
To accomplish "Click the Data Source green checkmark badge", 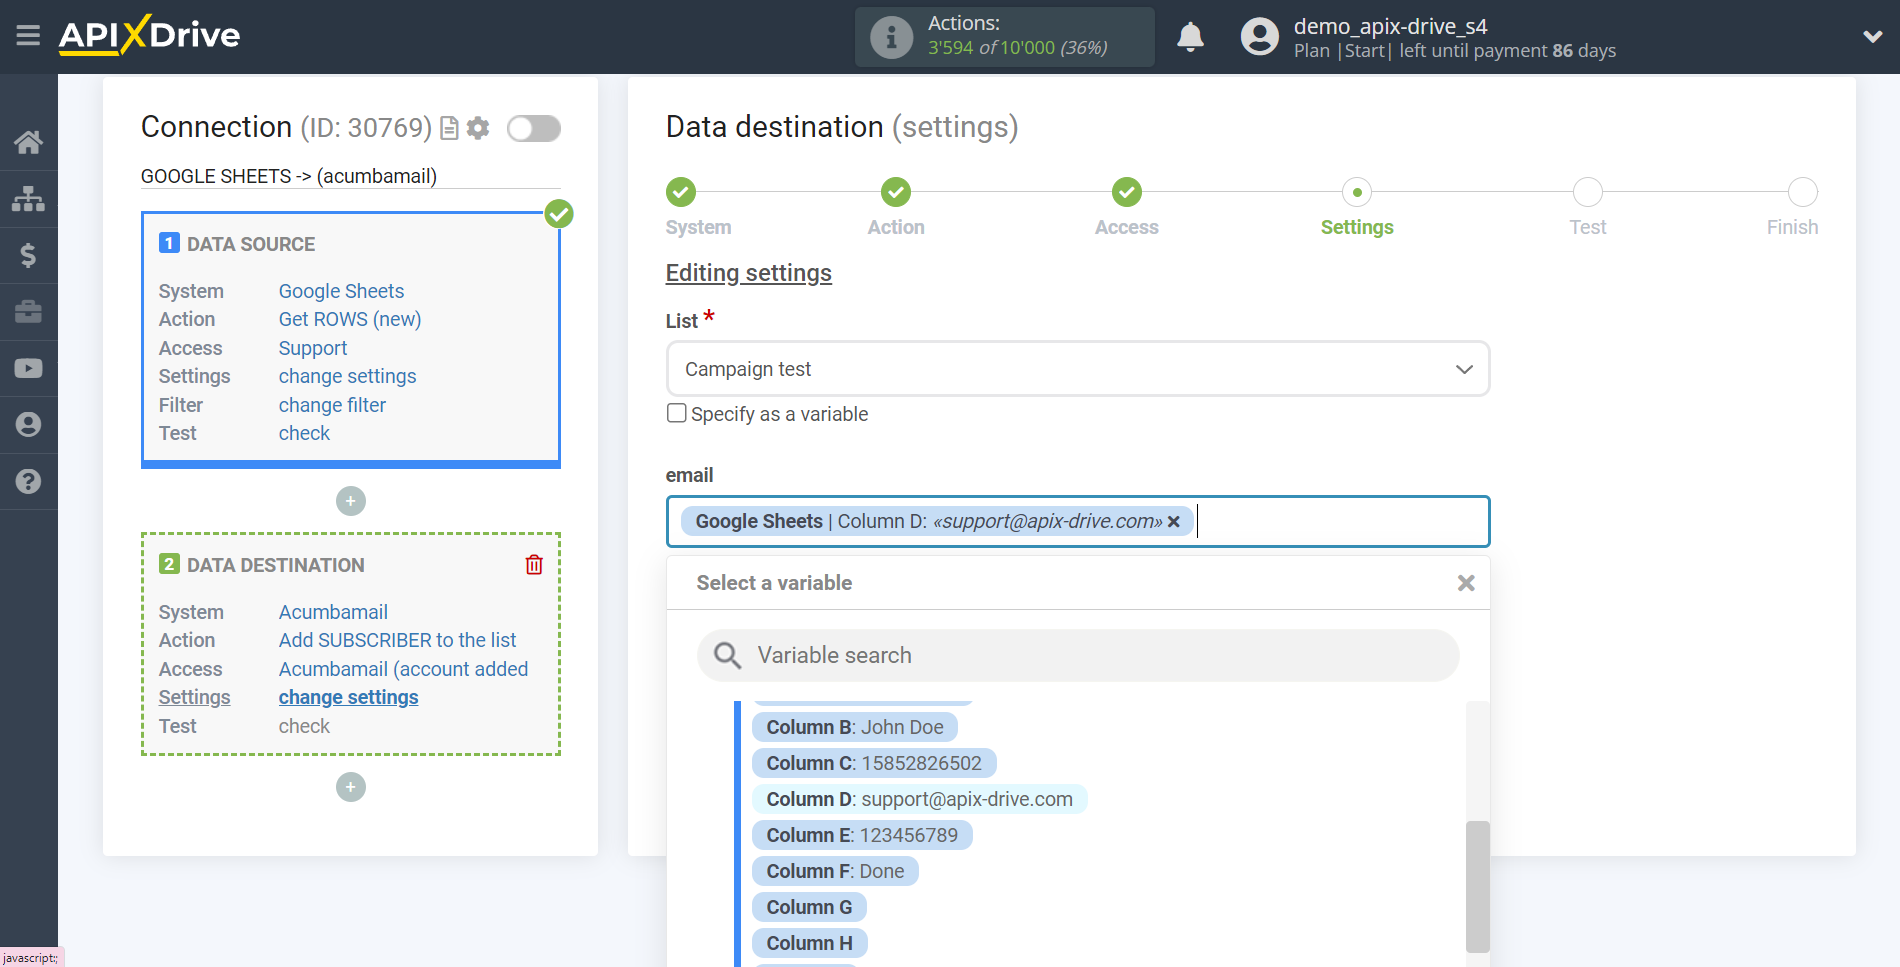I will [559, 213].
